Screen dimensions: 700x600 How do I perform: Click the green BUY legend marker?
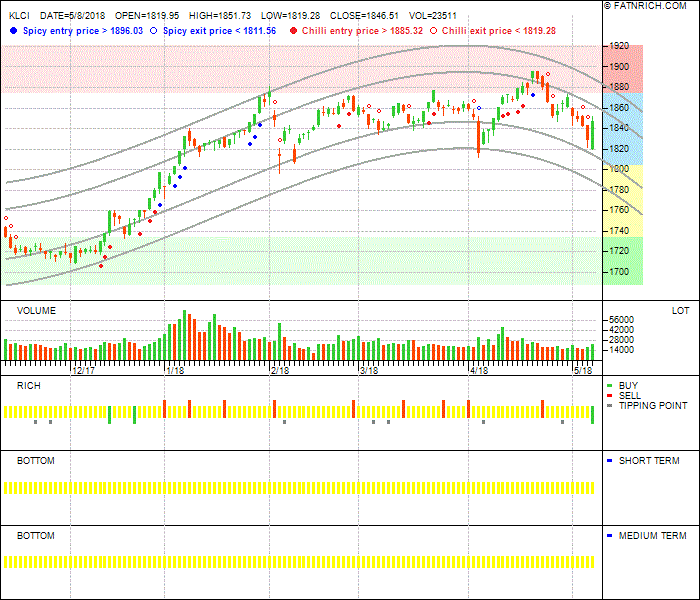point(609,386)
